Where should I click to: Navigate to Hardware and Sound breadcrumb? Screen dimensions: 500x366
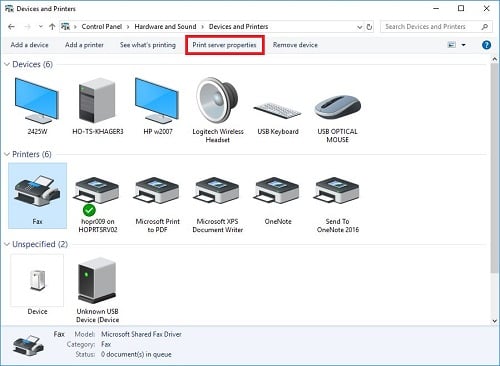point(165,27)
